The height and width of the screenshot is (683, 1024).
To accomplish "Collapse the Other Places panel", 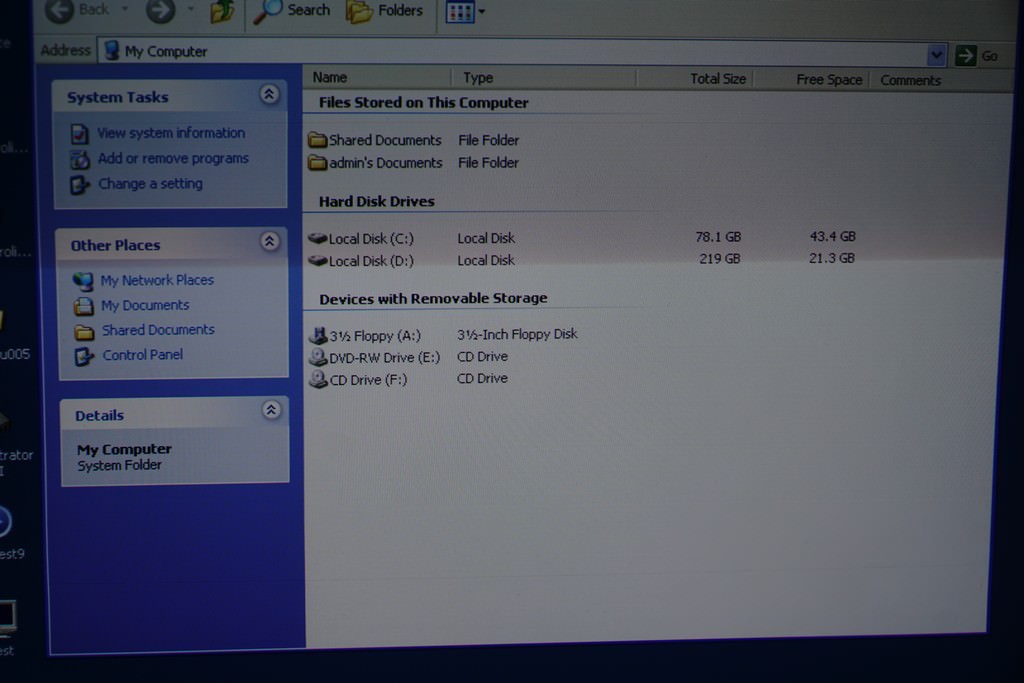I will [x=269, y=241].
